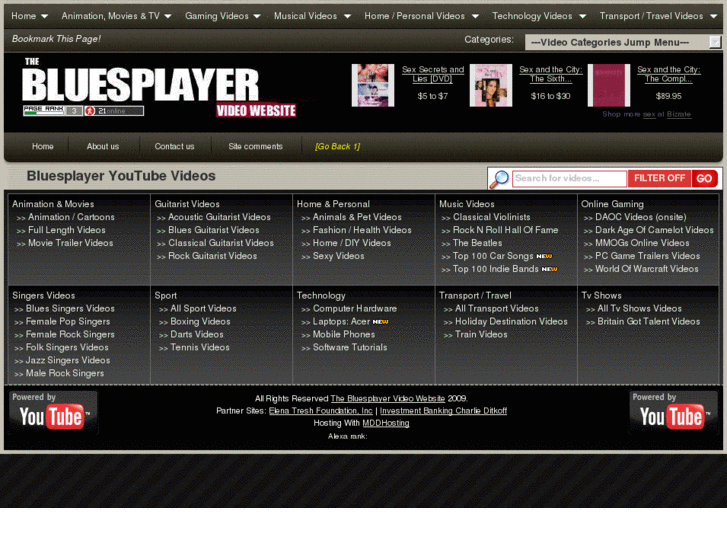Click the magnifying glass search icon
This screenshot has width=727, height=545.
(x=499, y=179)
